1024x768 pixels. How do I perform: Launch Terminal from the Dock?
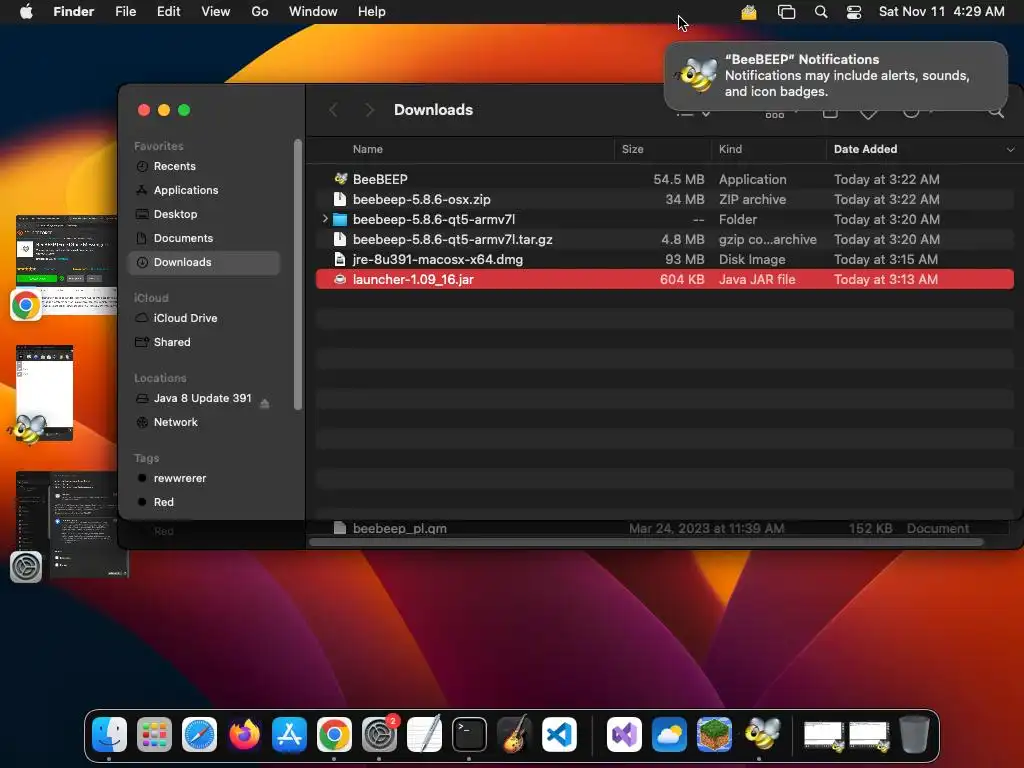coord(470,735)
